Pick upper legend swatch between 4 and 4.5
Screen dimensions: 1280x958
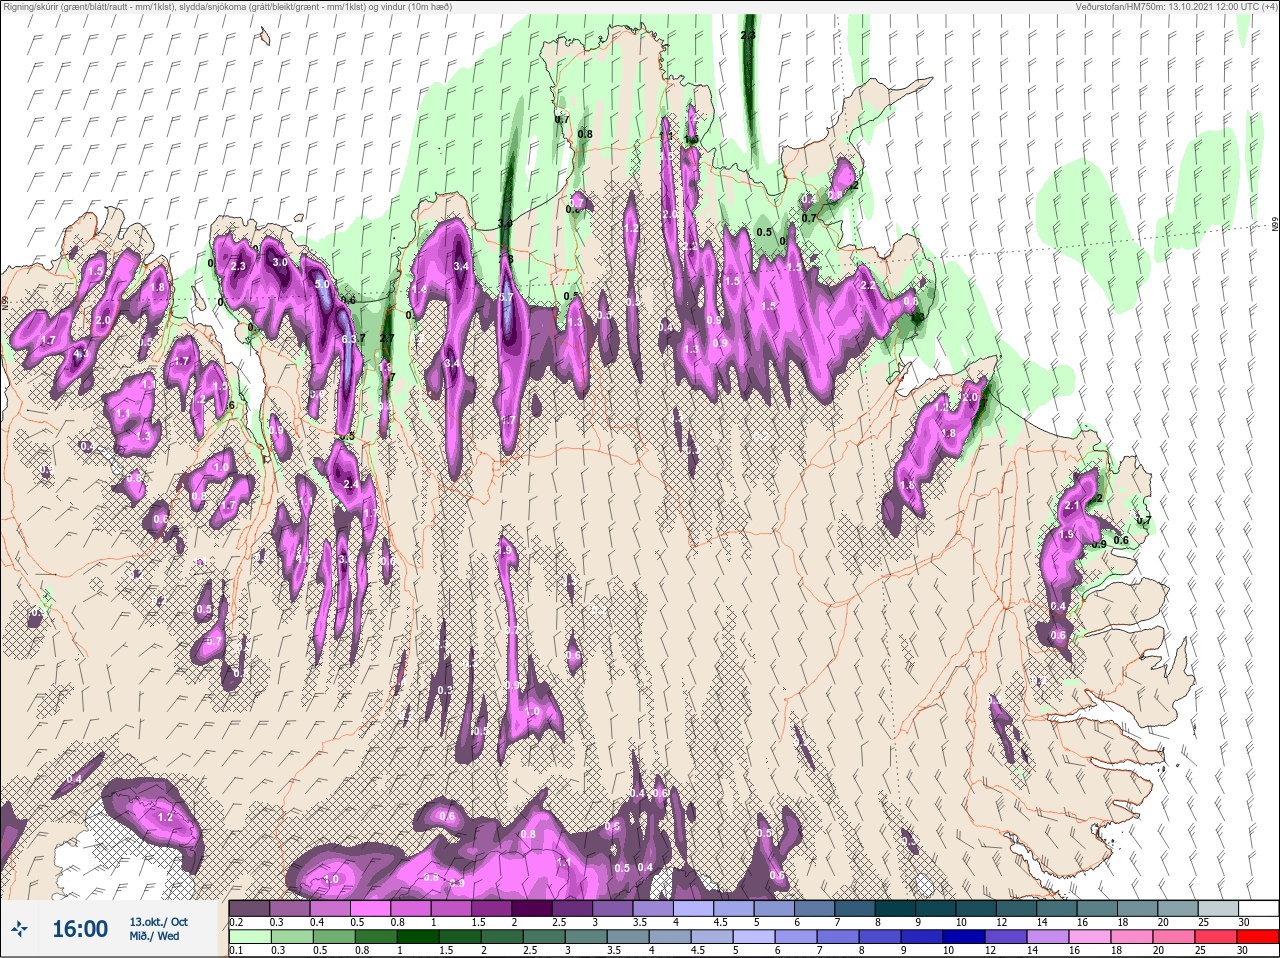click(x=695, y=908)
